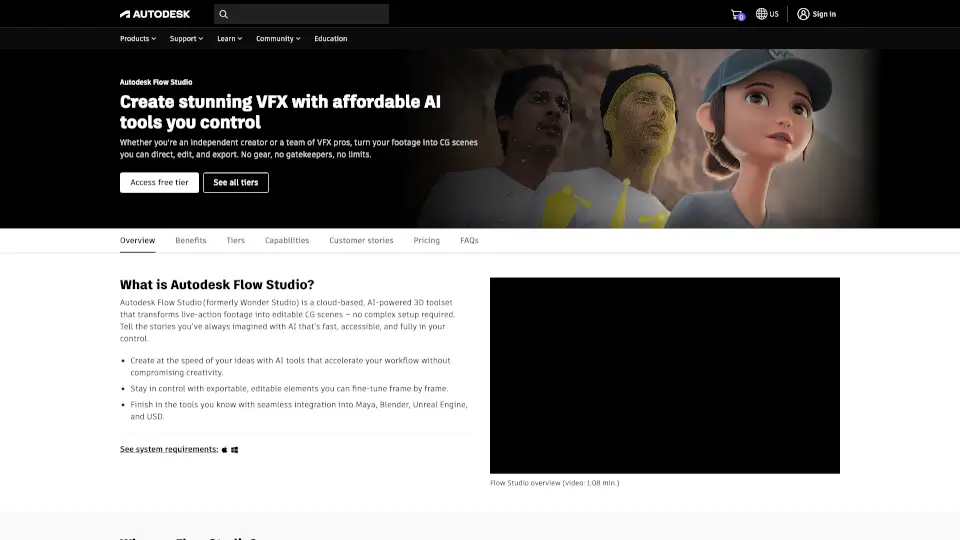
Task: Open the FAQs tab
Action: 469,240
